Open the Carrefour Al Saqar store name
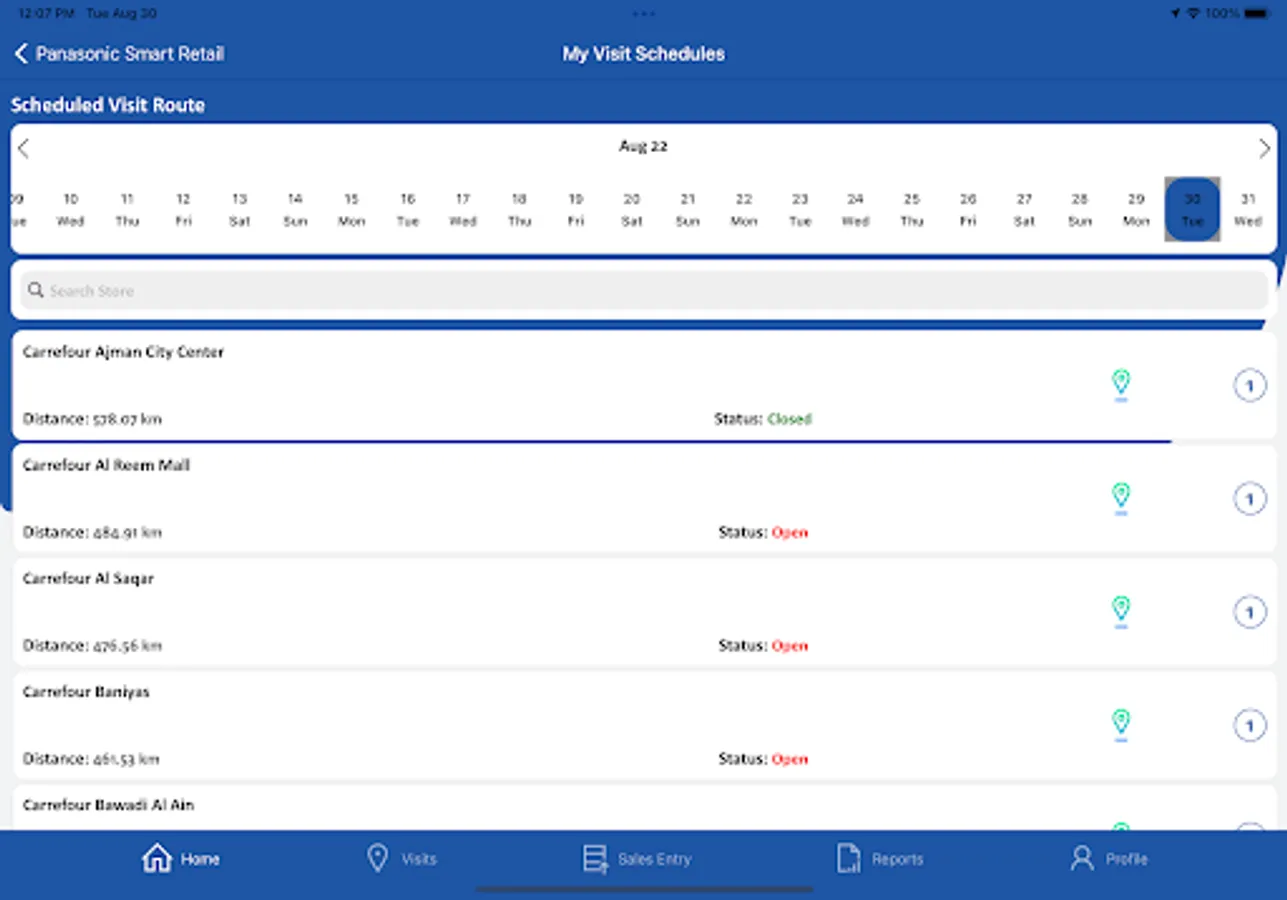Viewport: 1287px width, 900px height. coord(88,578)
